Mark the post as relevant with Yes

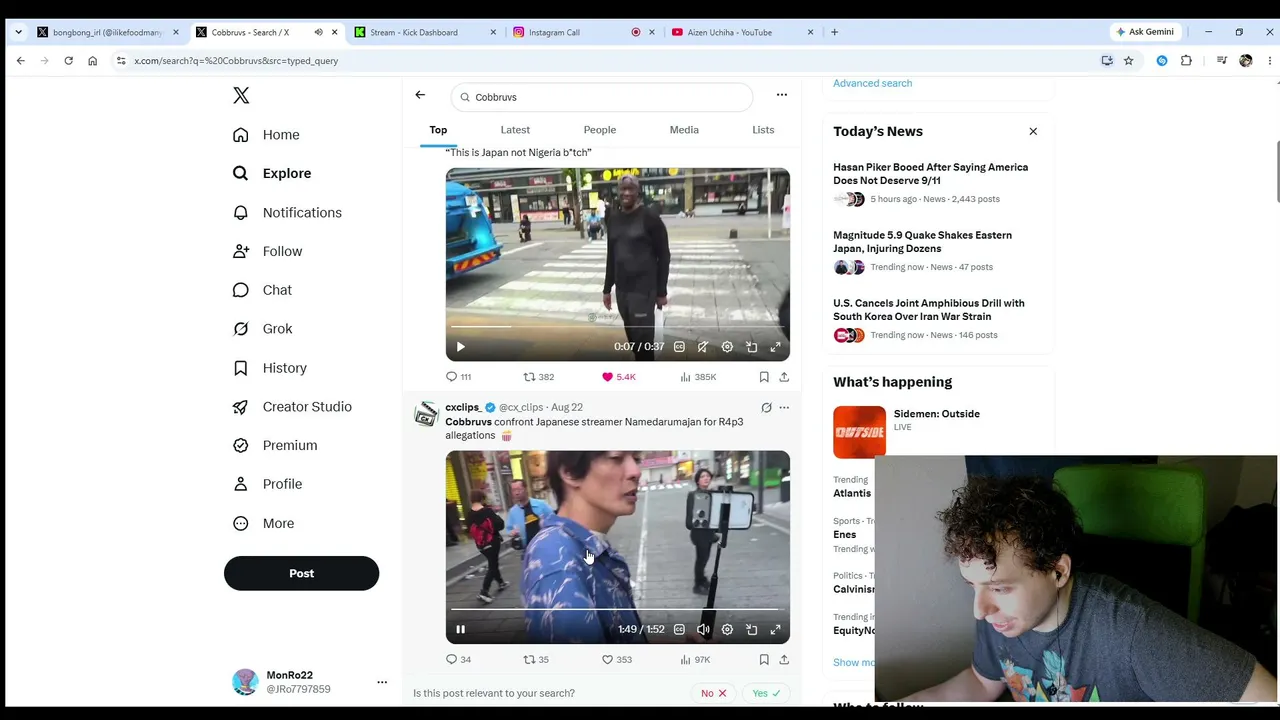(x=766, y=693)
